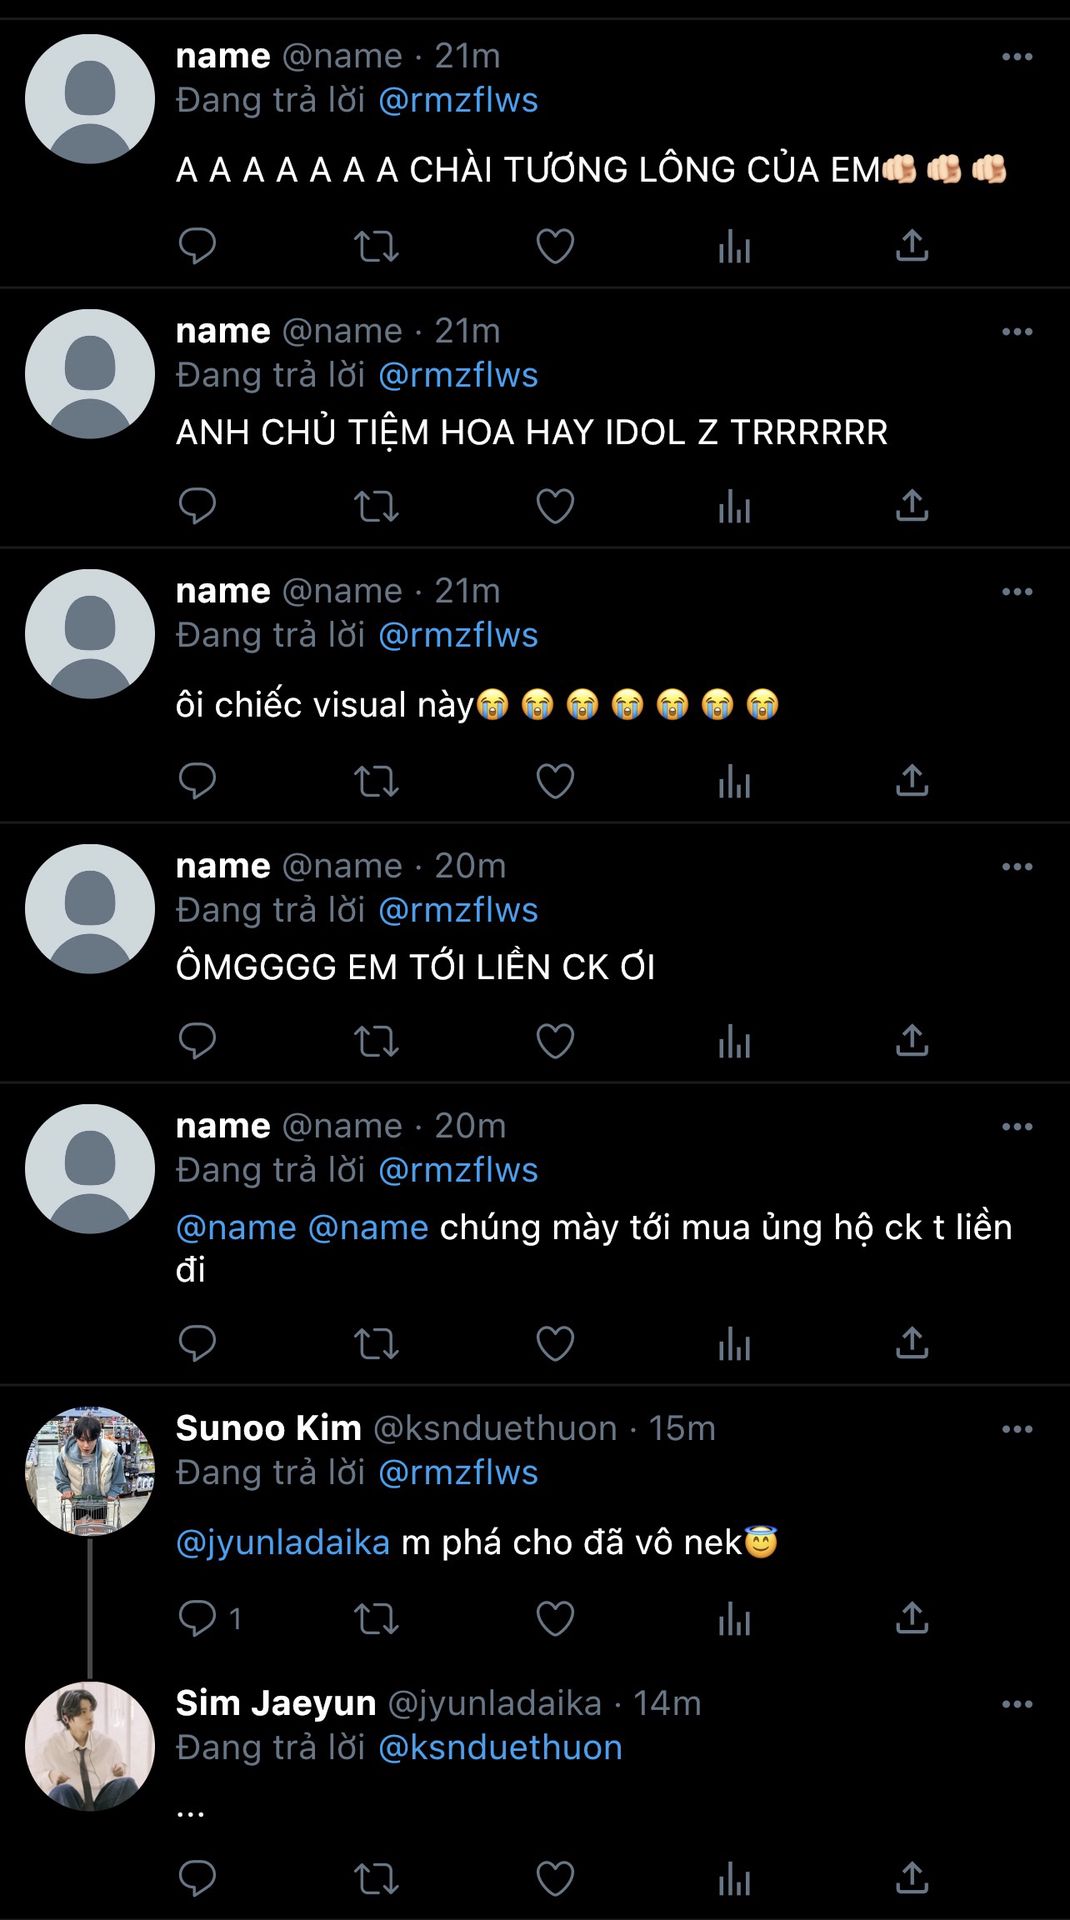Open more menu on 'CHÀI TƯƠNG LÔNG' tweet
This screenshot has width=1070, height=1920.
pyautogui.click(x=1017, y=57)
